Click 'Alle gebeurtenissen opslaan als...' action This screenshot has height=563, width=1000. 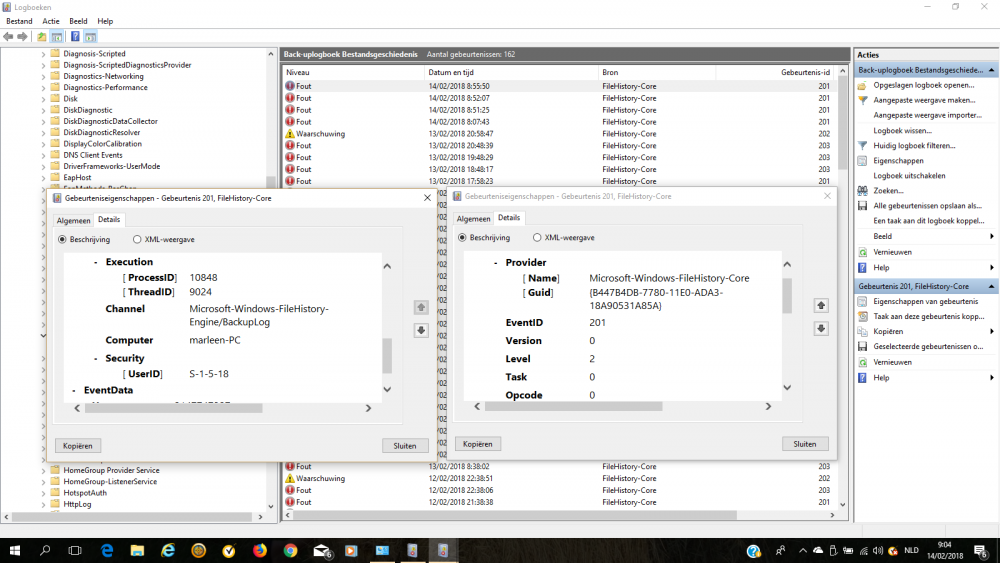click(926, 205)
